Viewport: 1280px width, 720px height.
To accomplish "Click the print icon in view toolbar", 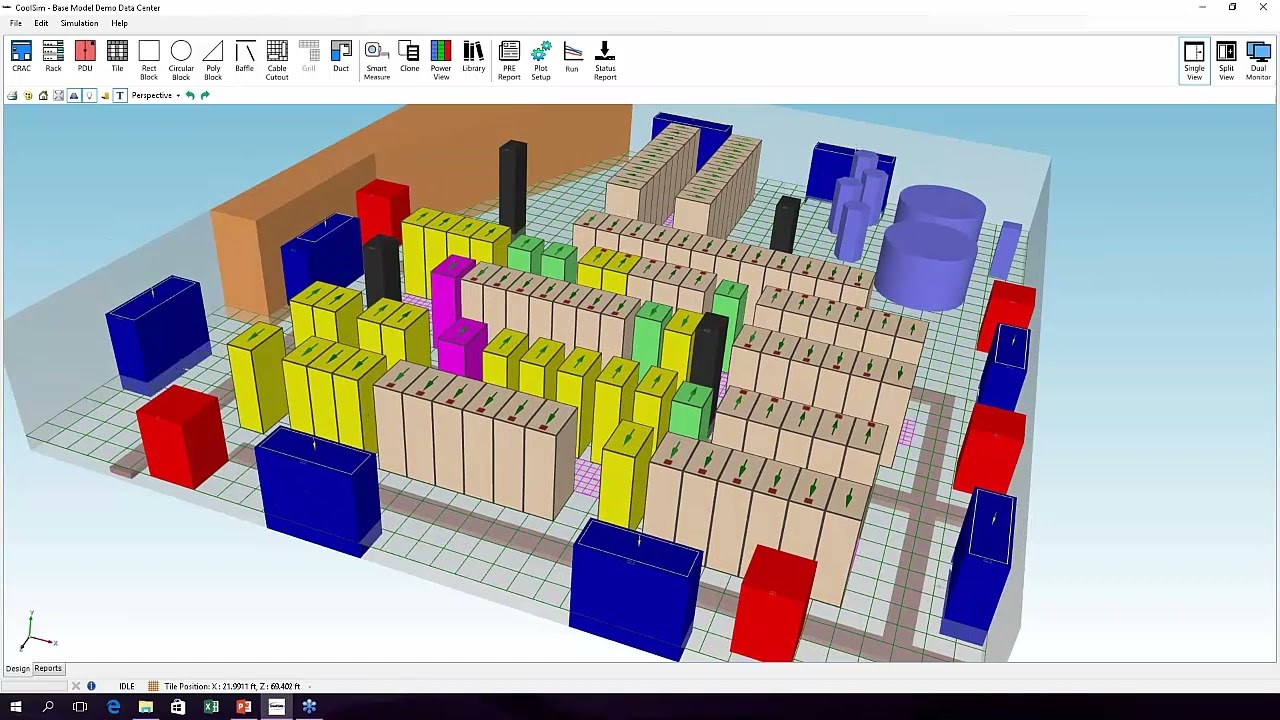I will point(12,95).
